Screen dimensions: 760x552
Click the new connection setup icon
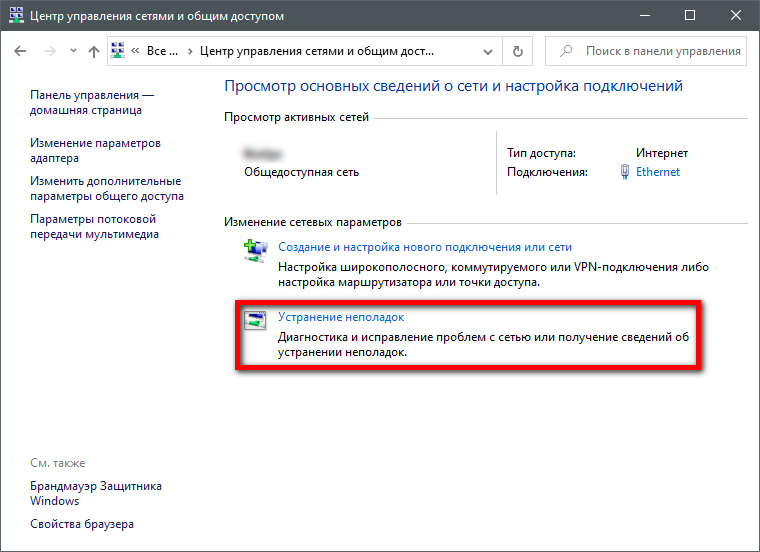[x=255, y=251]
